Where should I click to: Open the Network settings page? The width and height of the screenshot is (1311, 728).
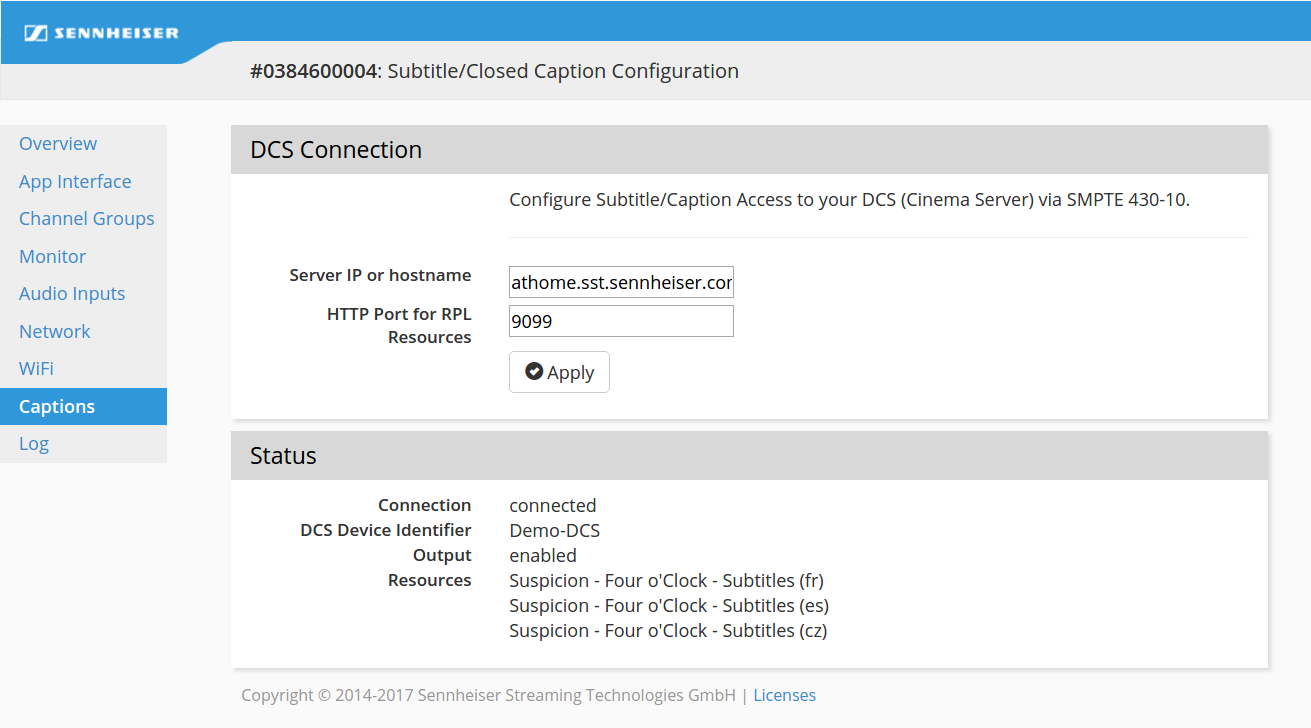(x=55, y=332)
